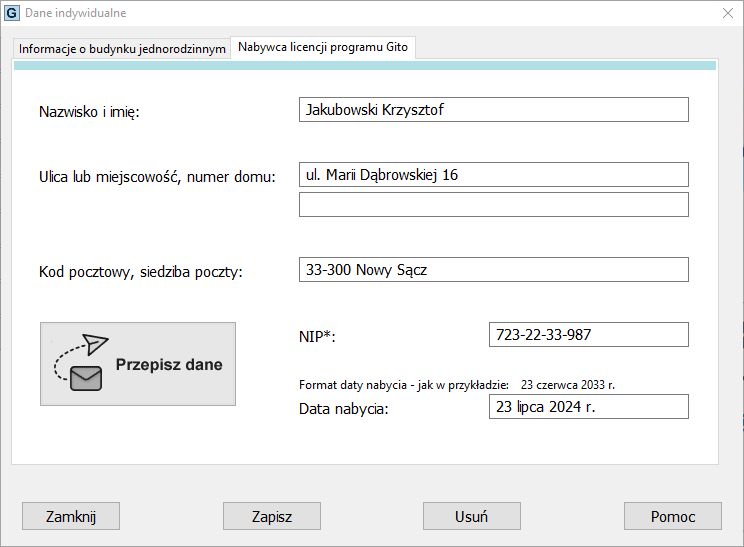Click the empty second address line field
The width and height of the screenshot is (744, 547).
point(493,205)
